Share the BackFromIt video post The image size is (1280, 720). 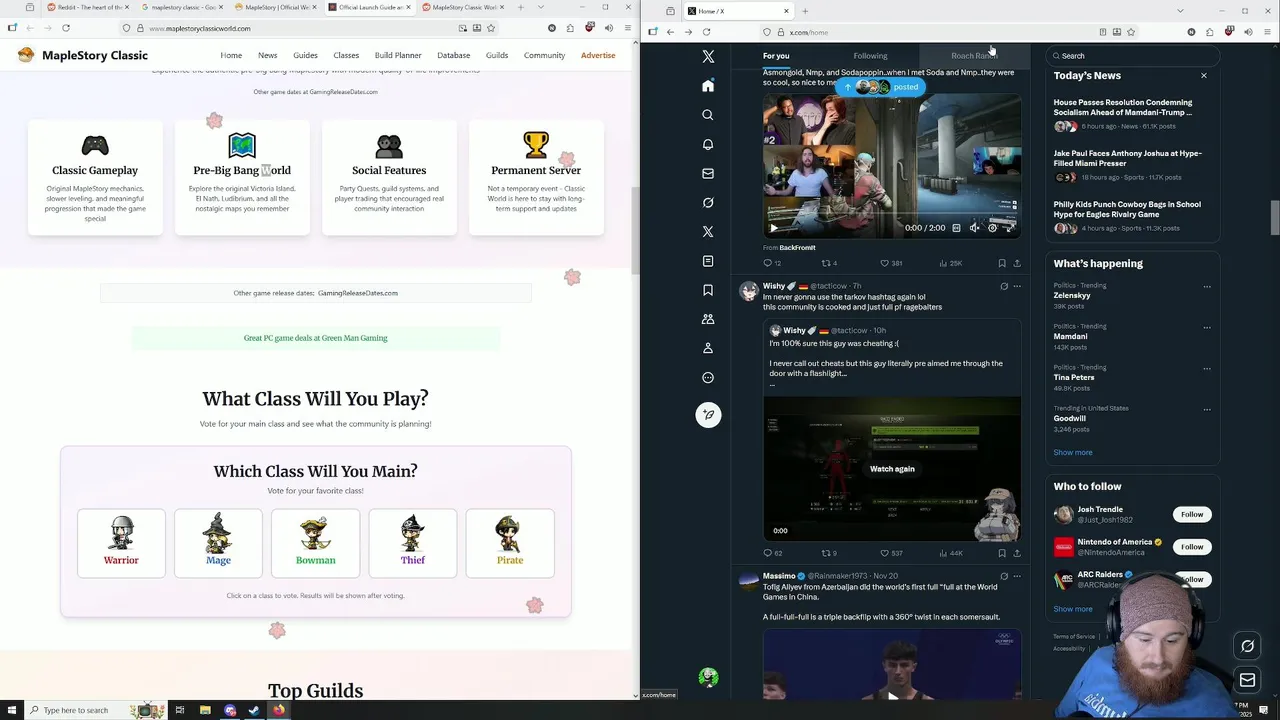click(x=1017, y=263)
